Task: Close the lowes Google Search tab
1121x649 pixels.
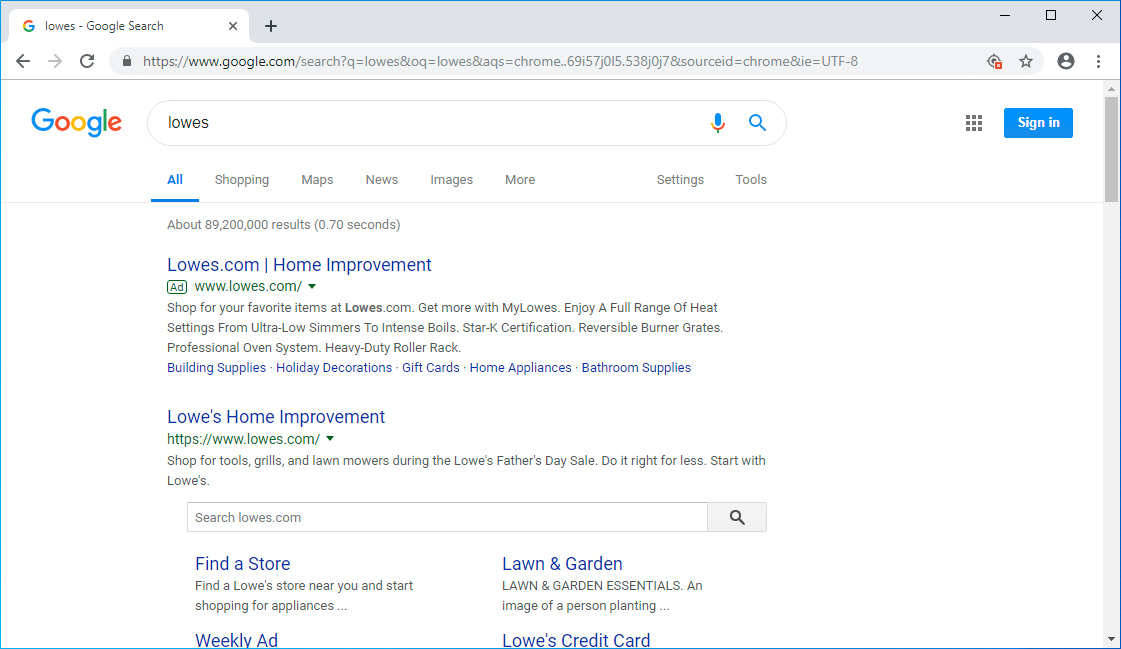Action: point(233,26)
